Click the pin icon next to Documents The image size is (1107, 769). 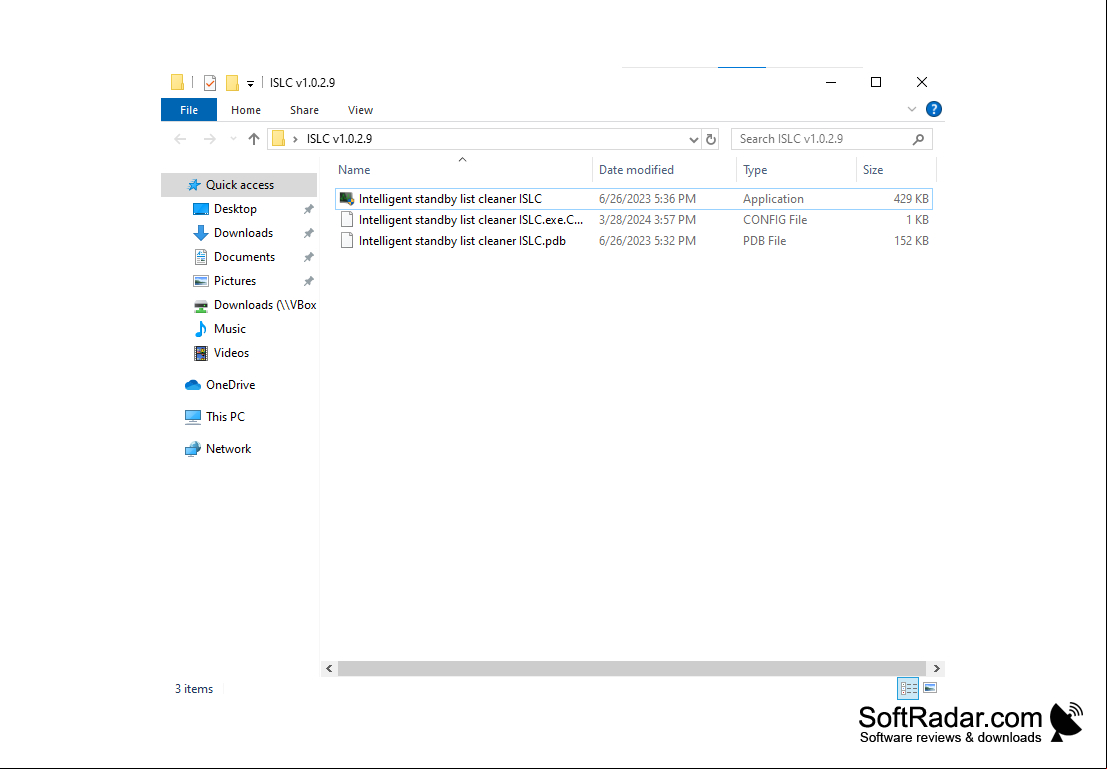(x=309, y=258)
